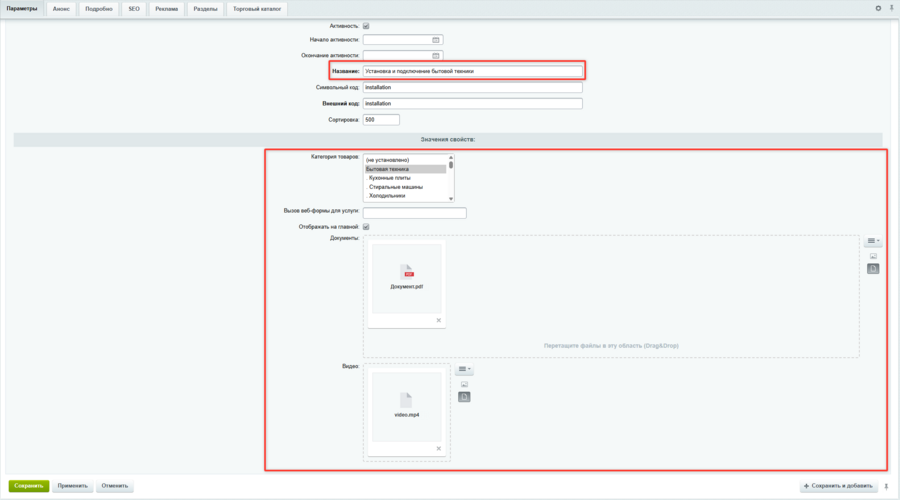Remove Документ.pdf with its X icon
This screenshot has width=900, height=500.
coord(439,320)
